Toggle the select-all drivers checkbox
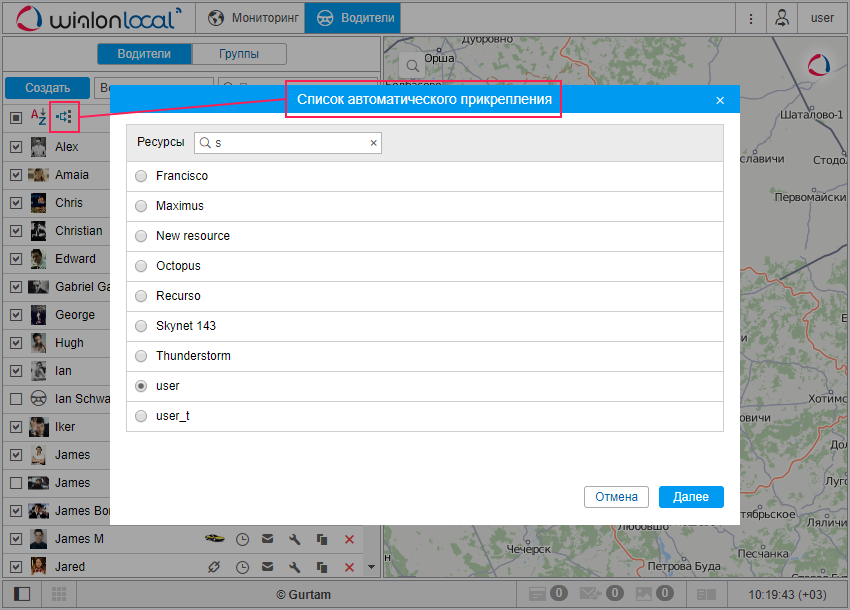The image size is (850, 610). click(x=16, y=118)
